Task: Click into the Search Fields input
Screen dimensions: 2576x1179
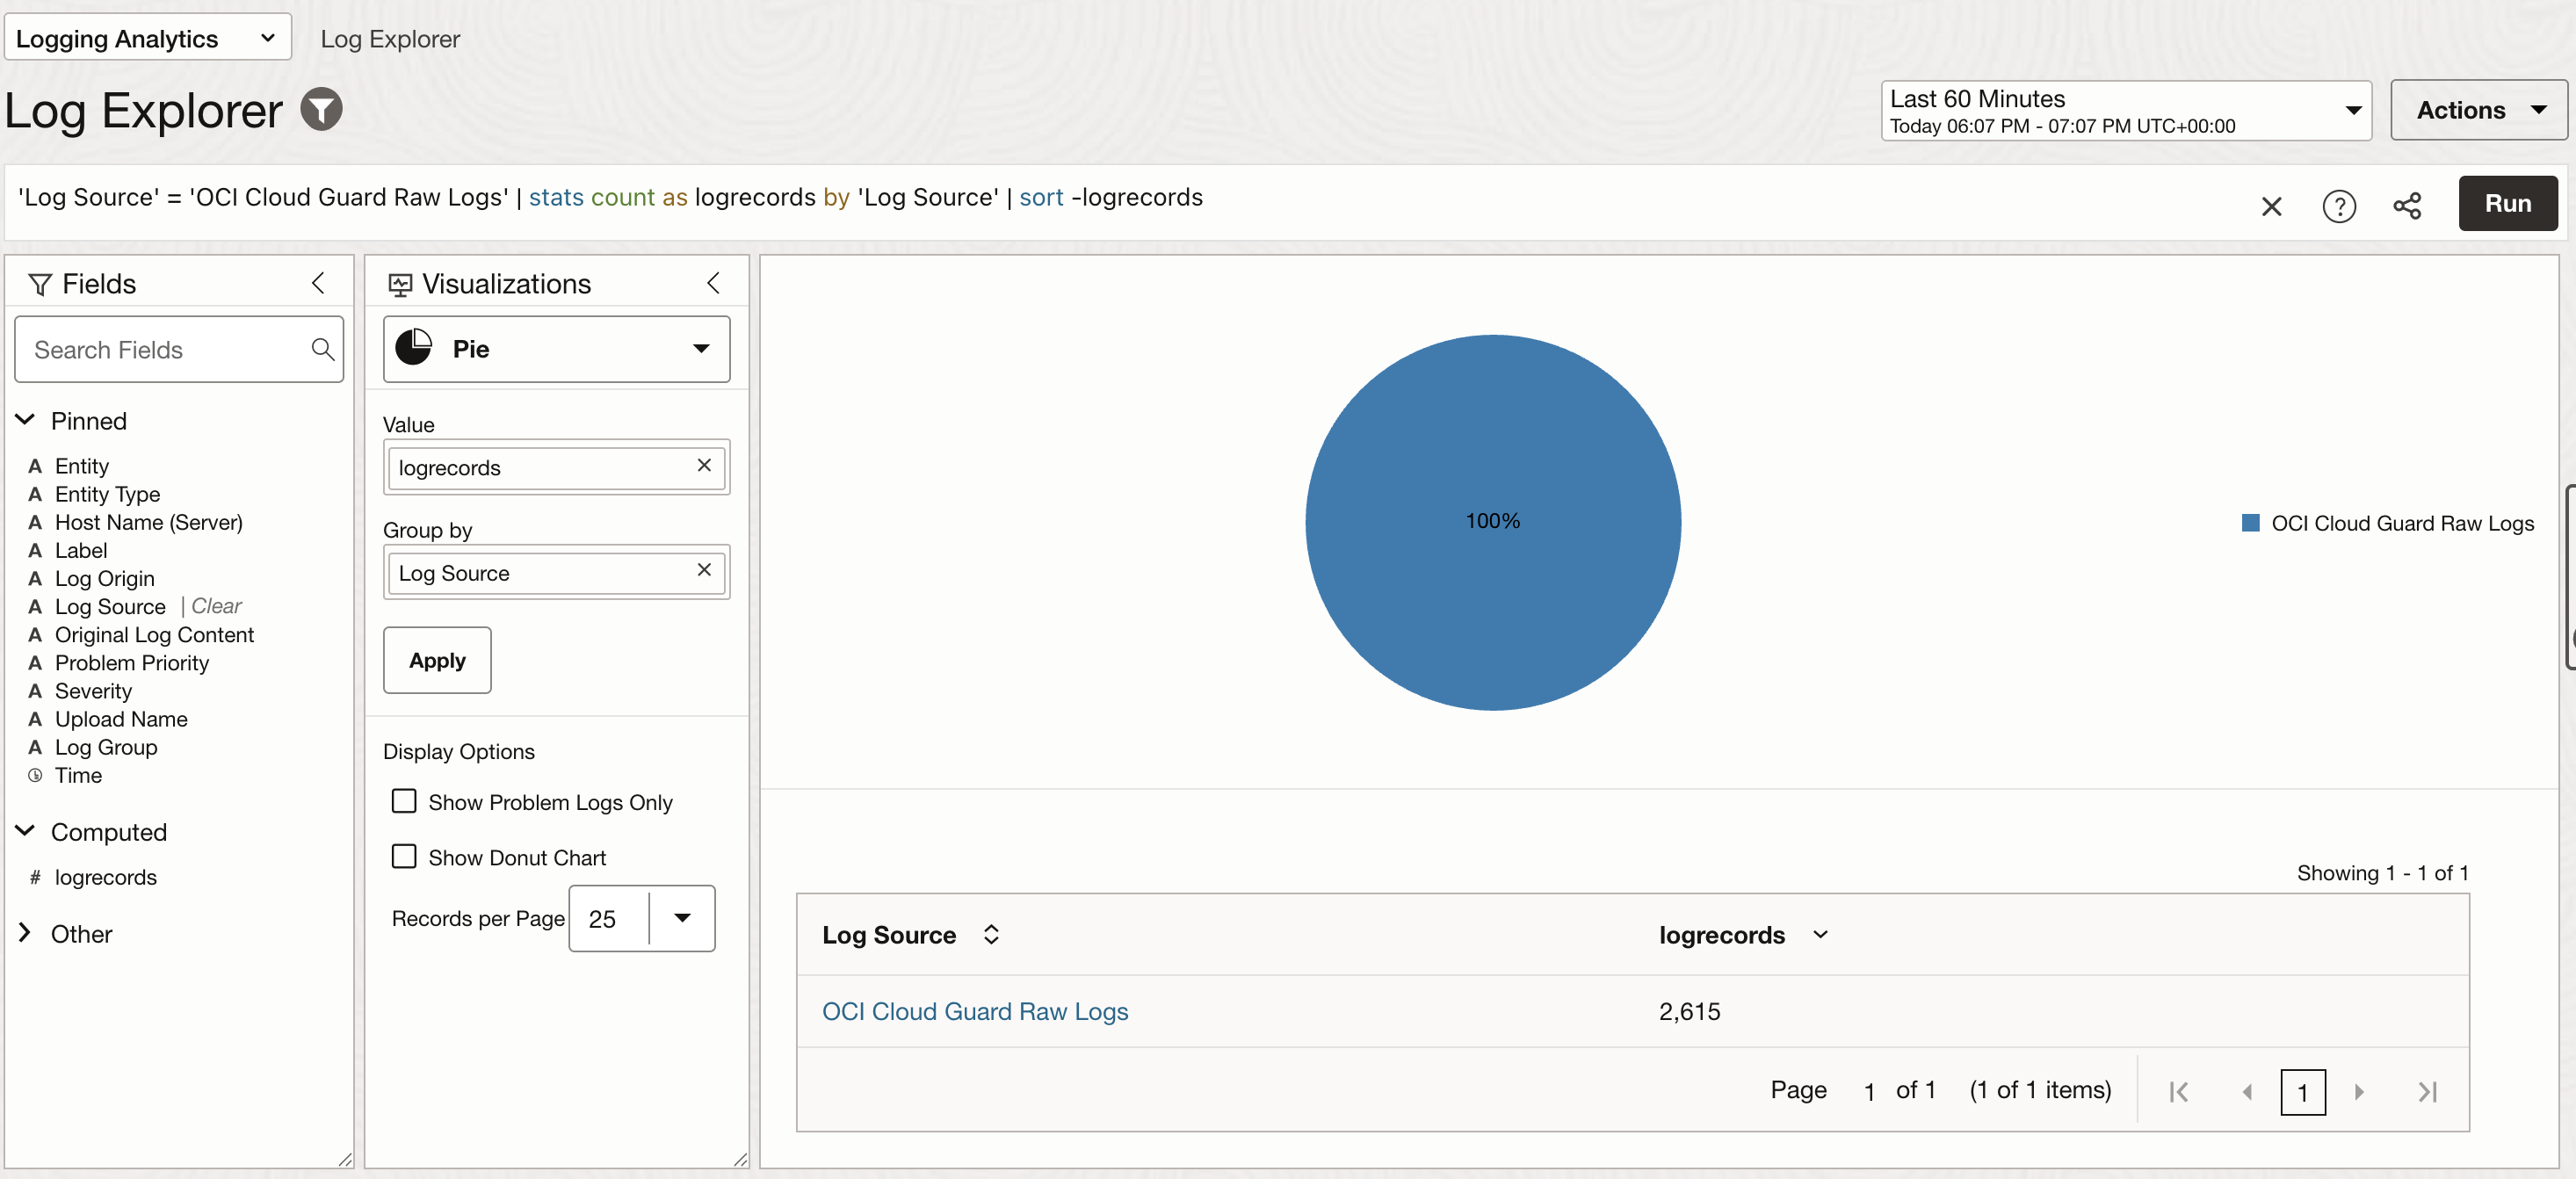Action: pyautogui.click(x=160, y=349)
